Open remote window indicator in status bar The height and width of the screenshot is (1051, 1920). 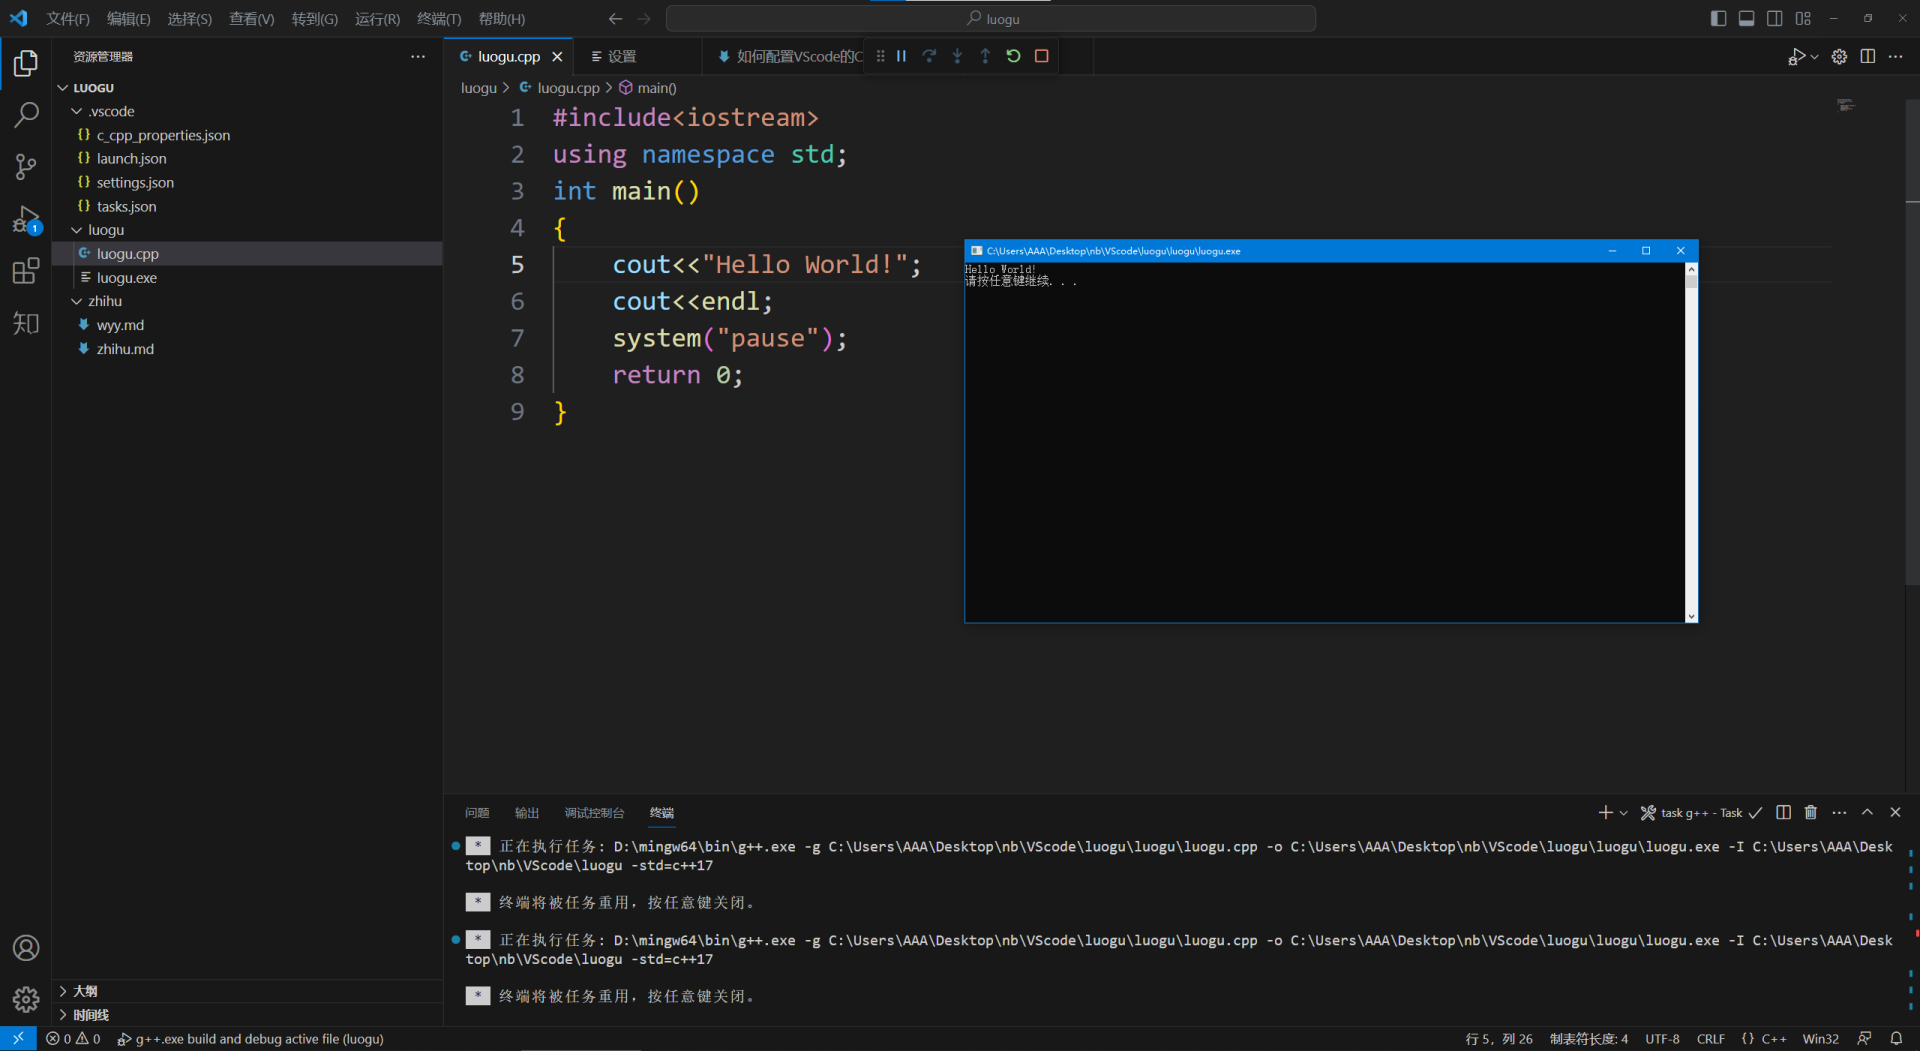(18, 1039)
